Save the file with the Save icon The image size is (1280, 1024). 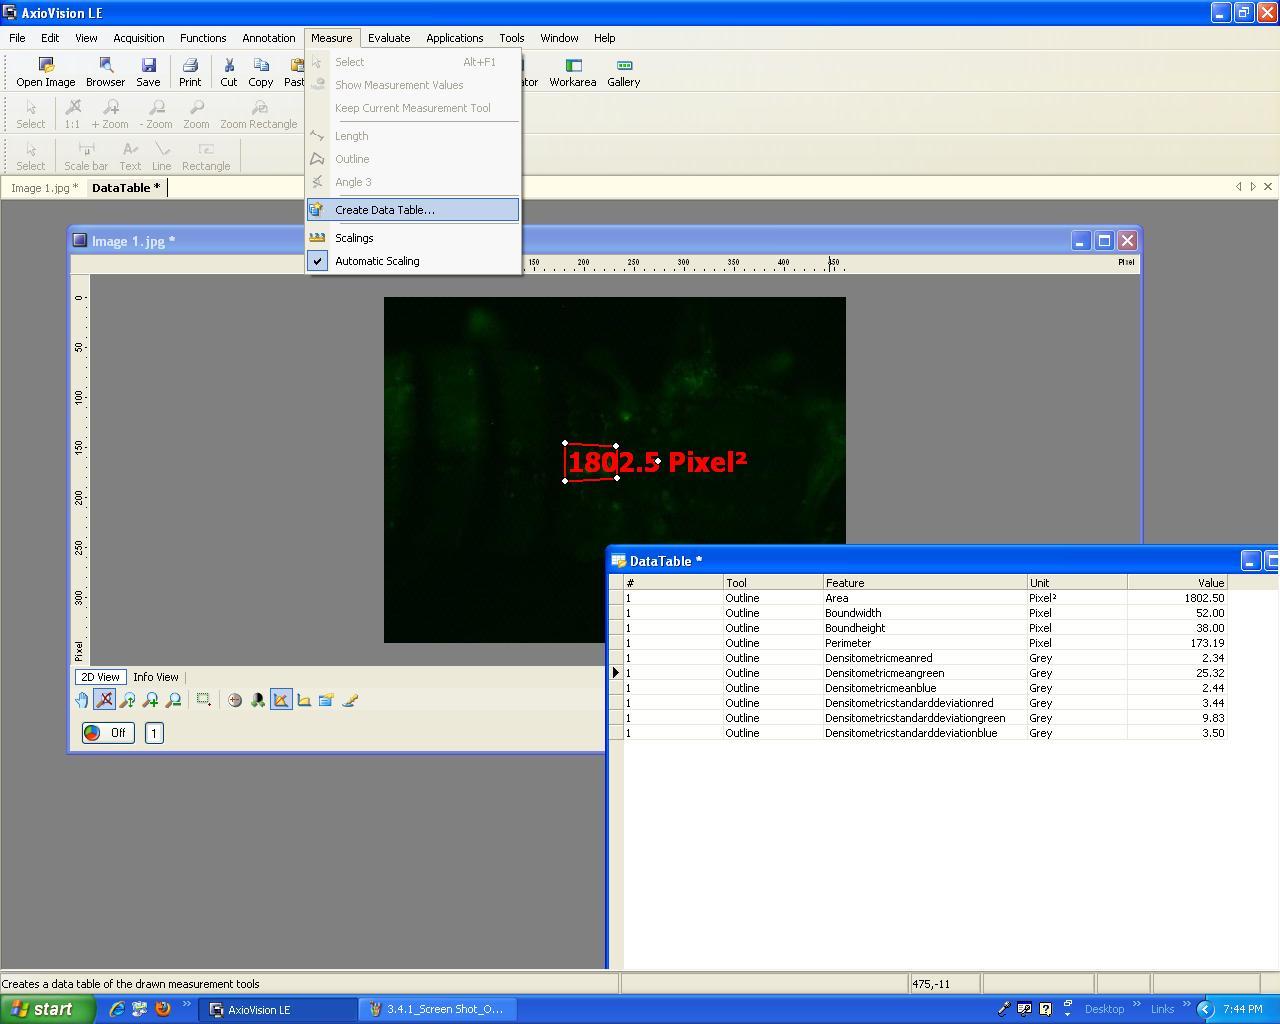tap(148, 71)
